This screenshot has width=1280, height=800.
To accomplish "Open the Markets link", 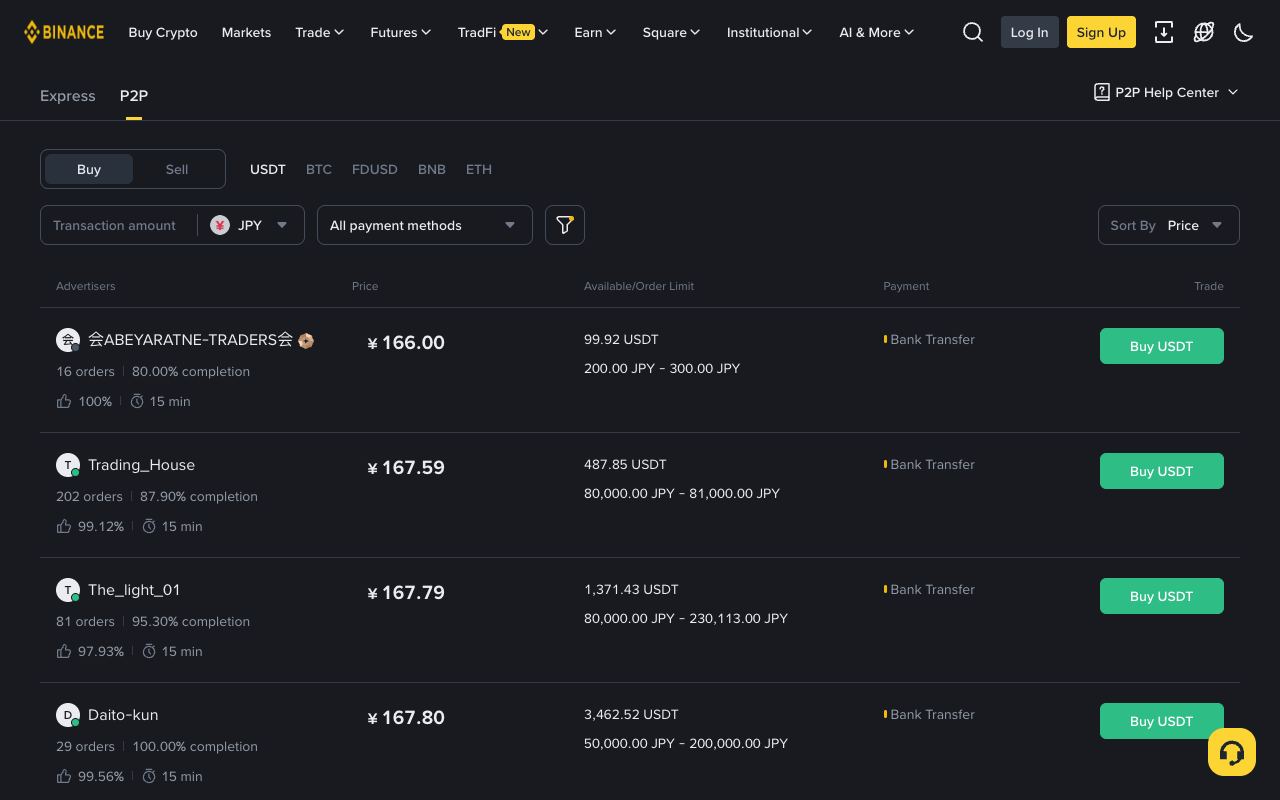I will 246,32.
